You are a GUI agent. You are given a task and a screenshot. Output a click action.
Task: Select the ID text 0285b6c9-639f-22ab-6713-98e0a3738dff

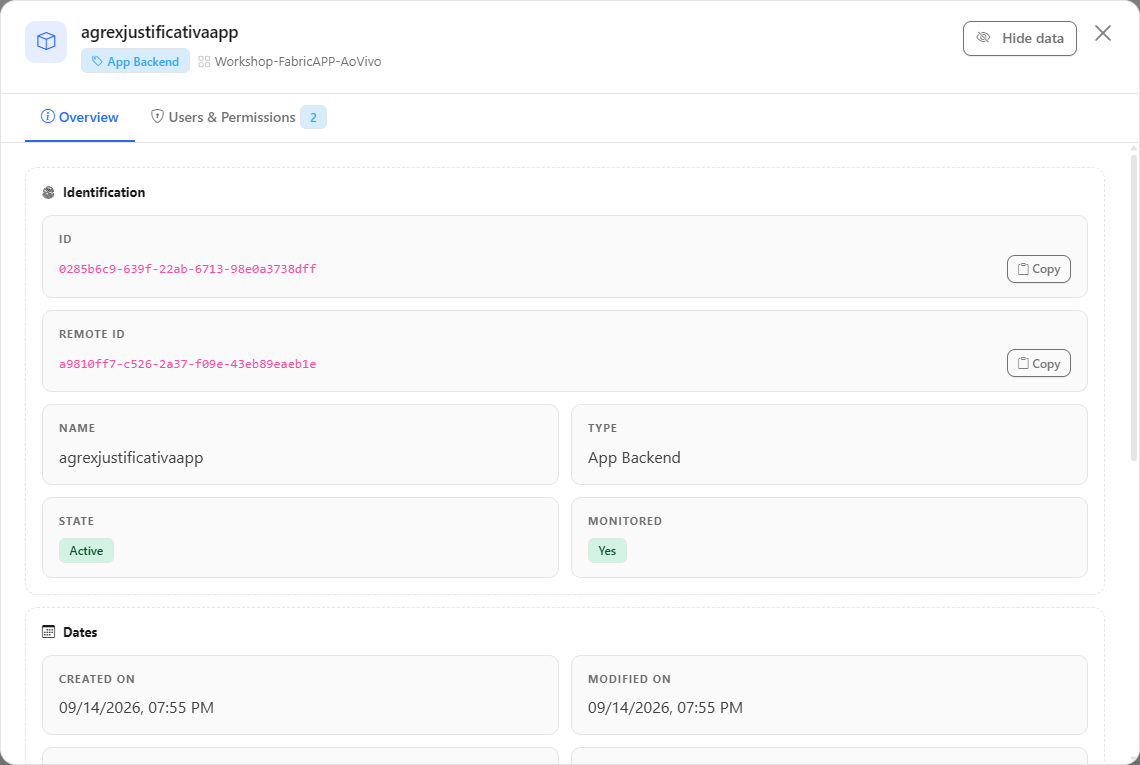tap(188, 269)
